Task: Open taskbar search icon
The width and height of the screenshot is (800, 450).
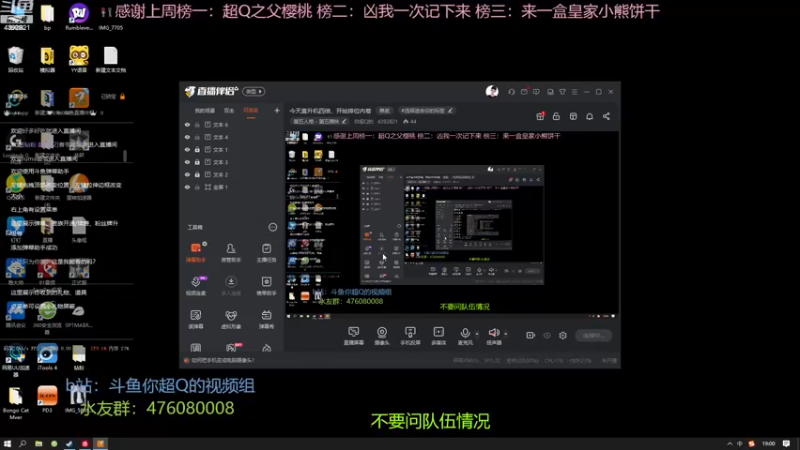Action: [x=22, y=443]
